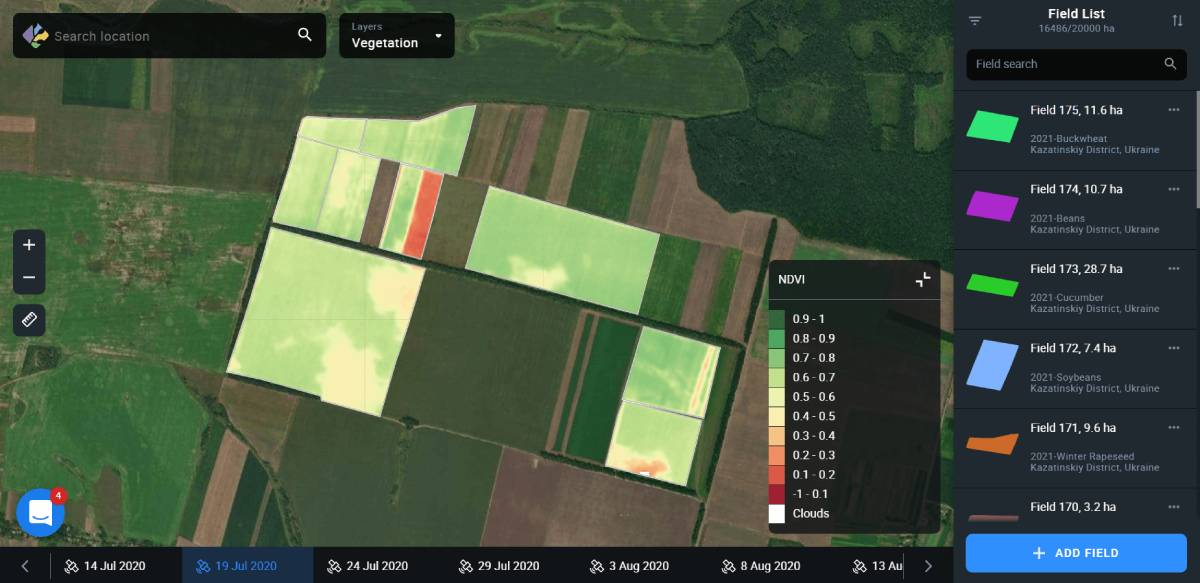Zoom in on the map
The width and height of the screenshot is (1200, 583).
point(29,245)
